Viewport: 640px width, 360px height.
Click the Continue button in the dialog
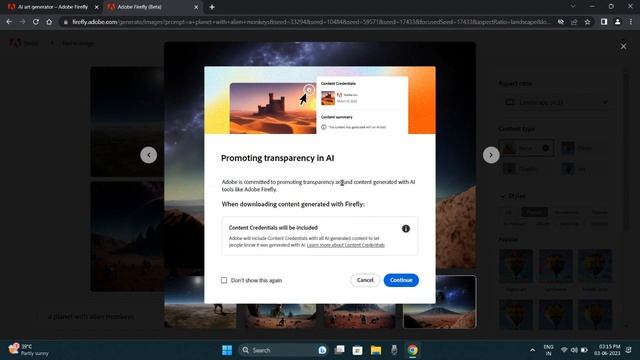point(401,280)
